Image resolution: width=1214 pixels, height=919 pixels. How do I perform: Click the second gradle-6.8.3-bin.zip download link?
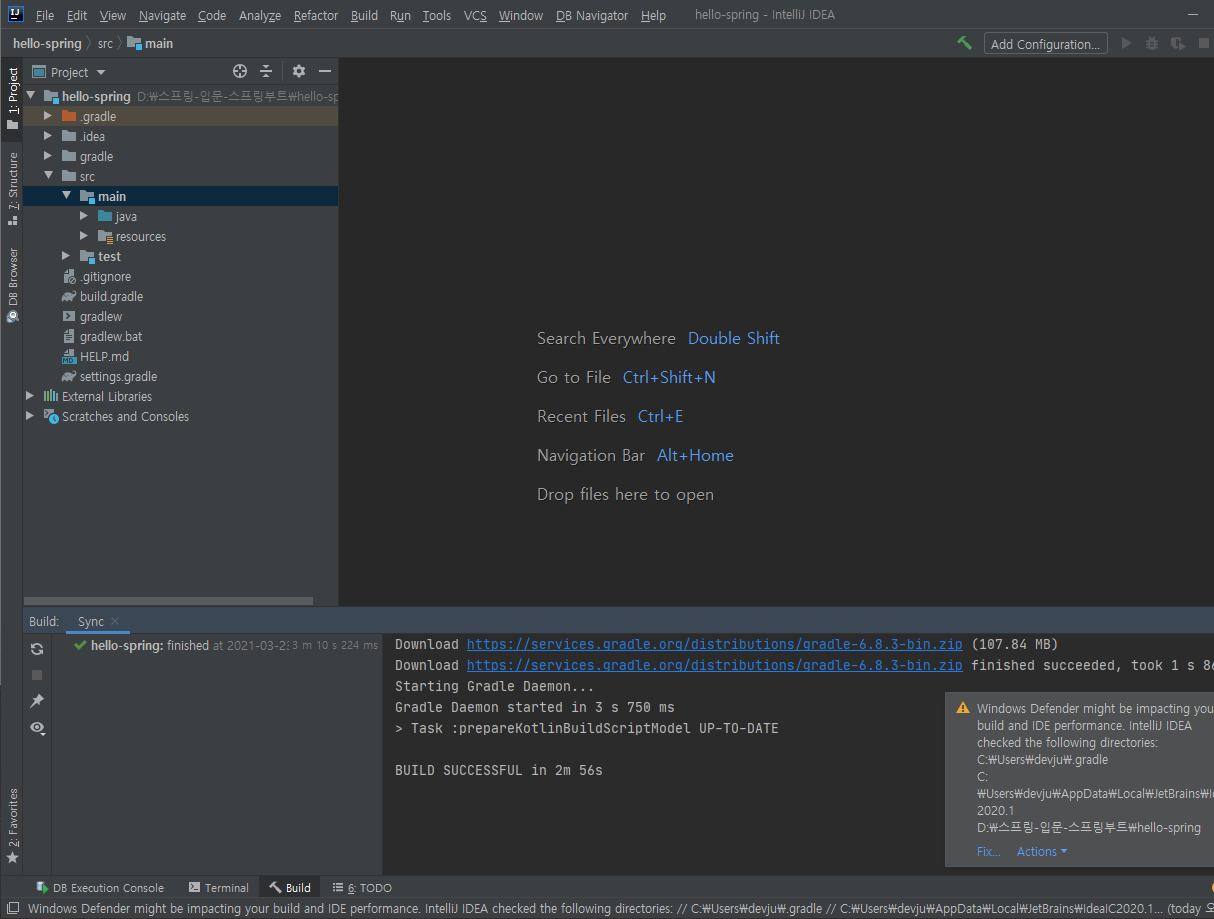pyautogui.click(x=714, y=665)
